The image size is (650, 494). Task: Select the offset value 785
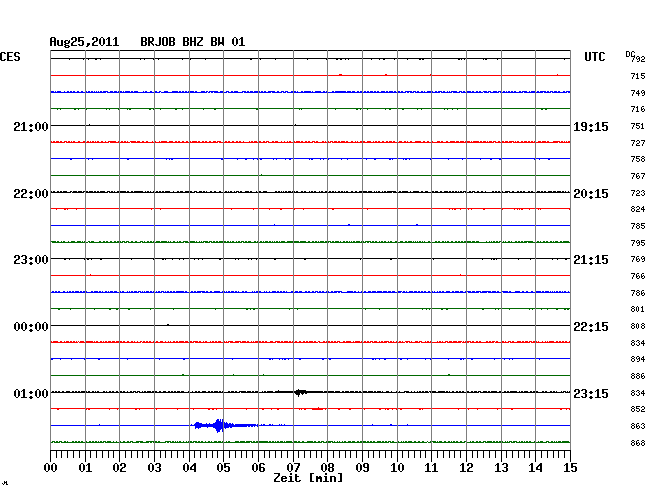(x=638, y=226)
